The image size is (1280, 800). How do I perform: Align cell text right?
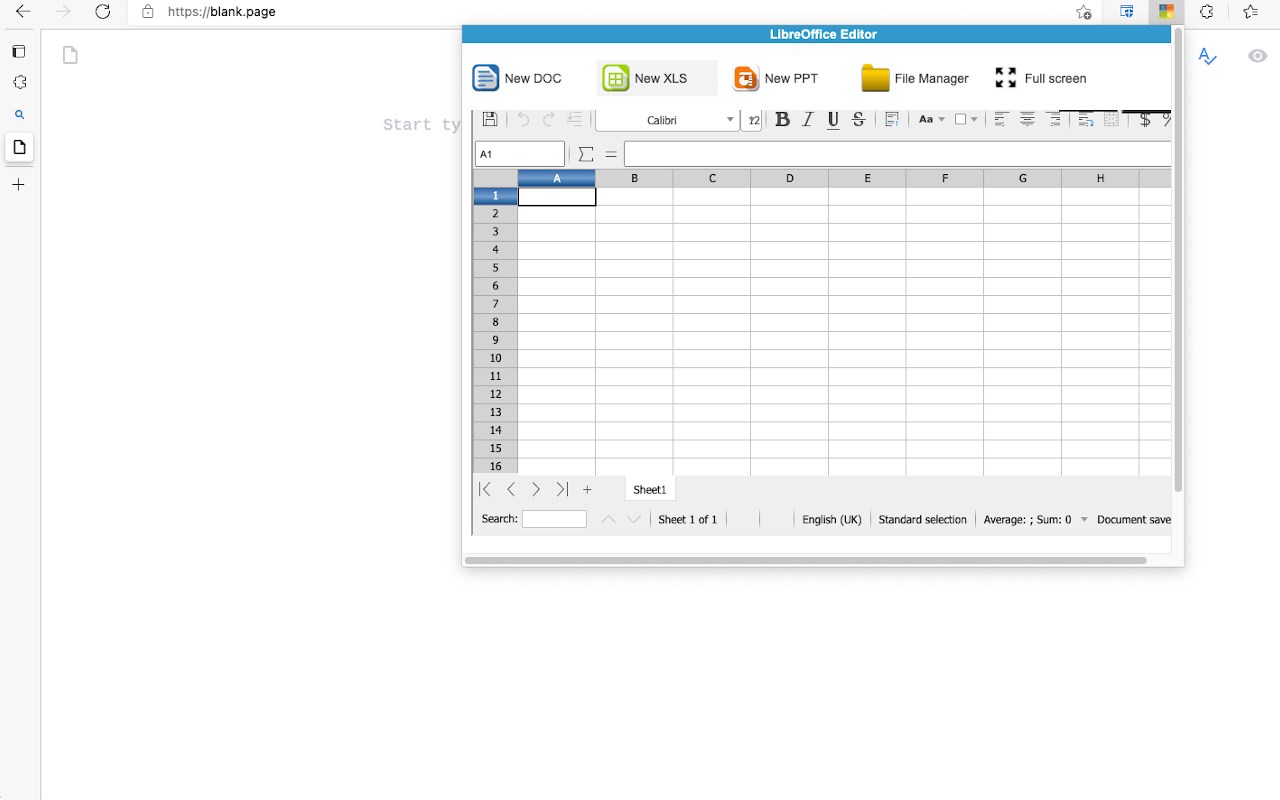point(1053,120)
